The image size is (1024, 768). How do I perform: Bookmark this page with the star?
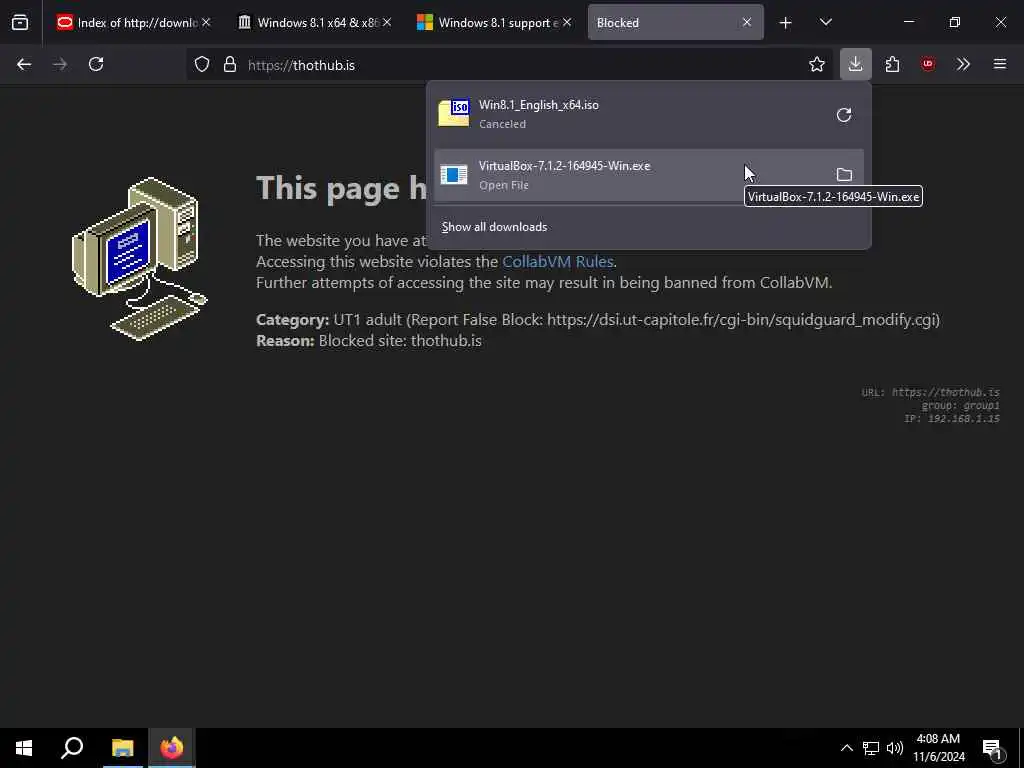pos(816,64)
